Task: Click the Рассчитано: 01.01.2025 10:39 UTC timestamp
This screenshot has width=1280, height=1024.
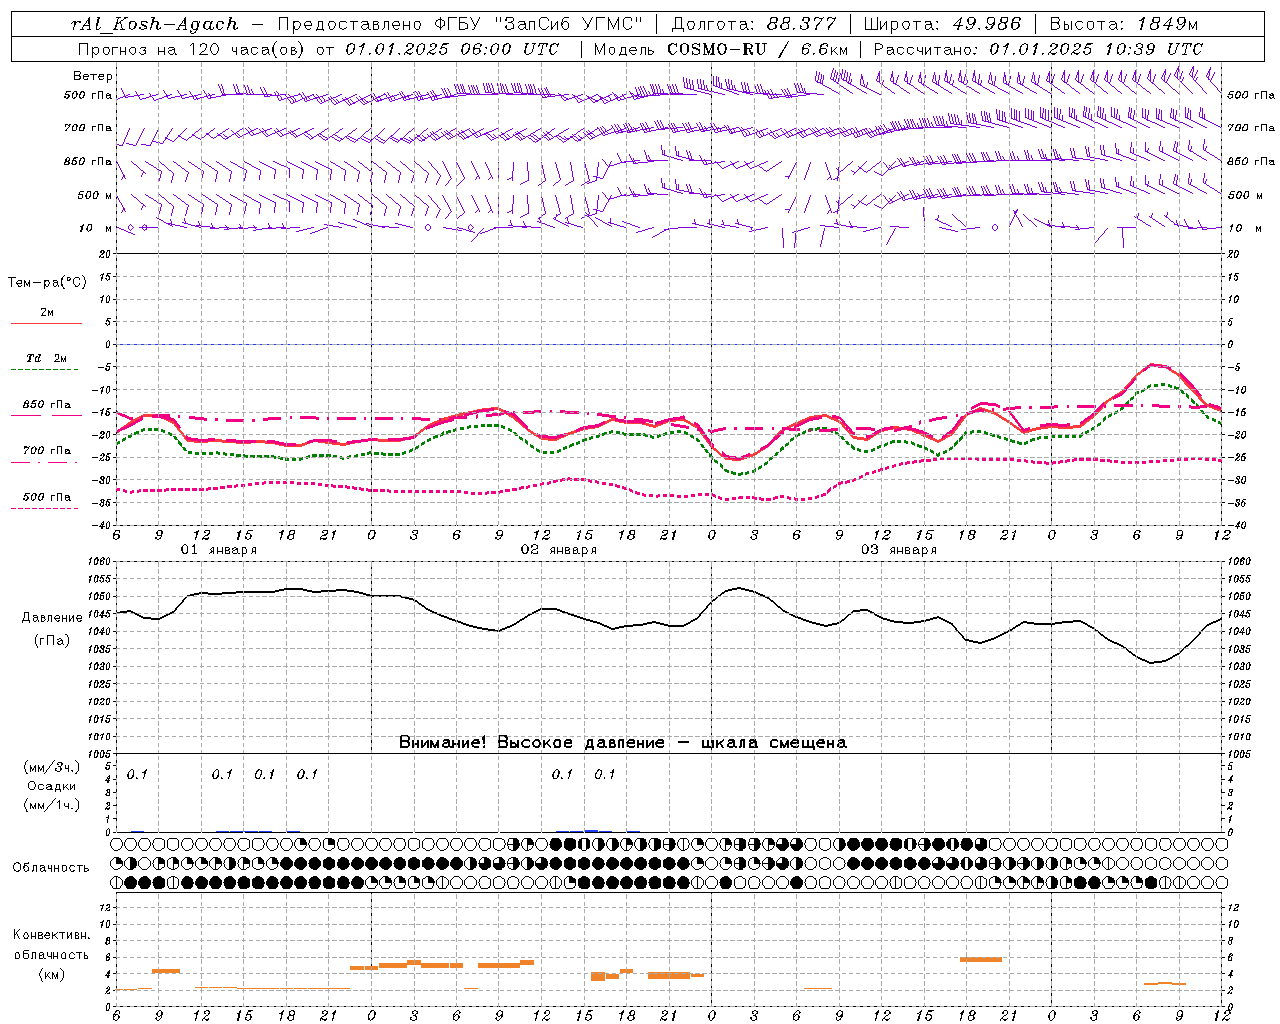Action: (1038, 49)
